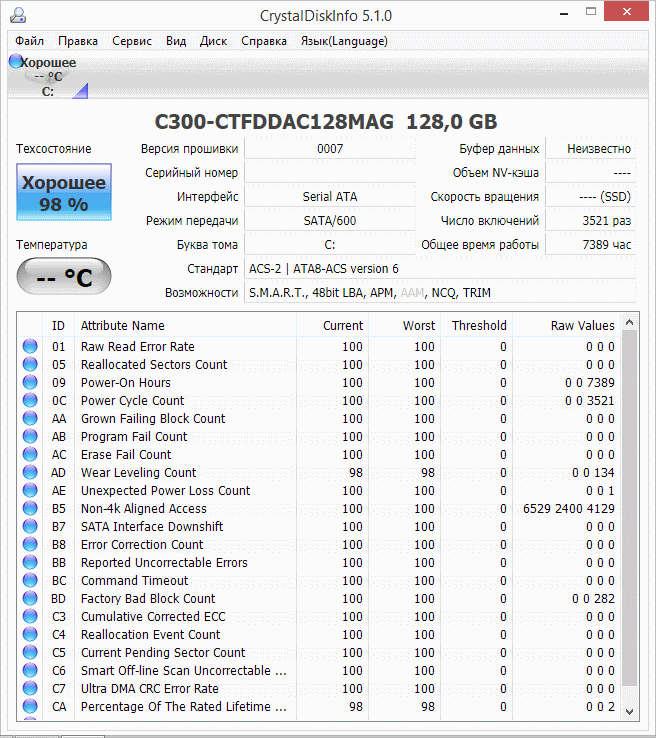Click the Wear Leveling Count attribute name
Screen dimensions: 656x738
pos(138,472)
